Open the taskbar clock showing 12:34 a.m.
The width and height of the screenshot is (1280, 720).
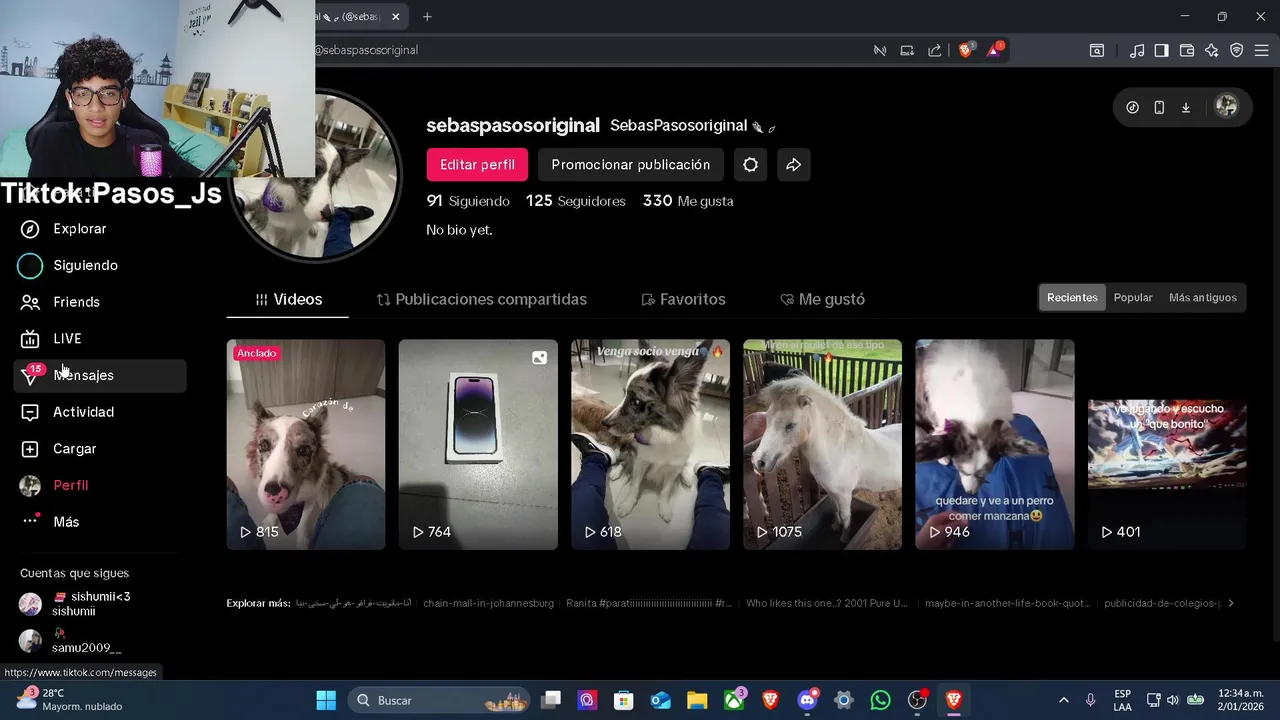[1240, 700]
